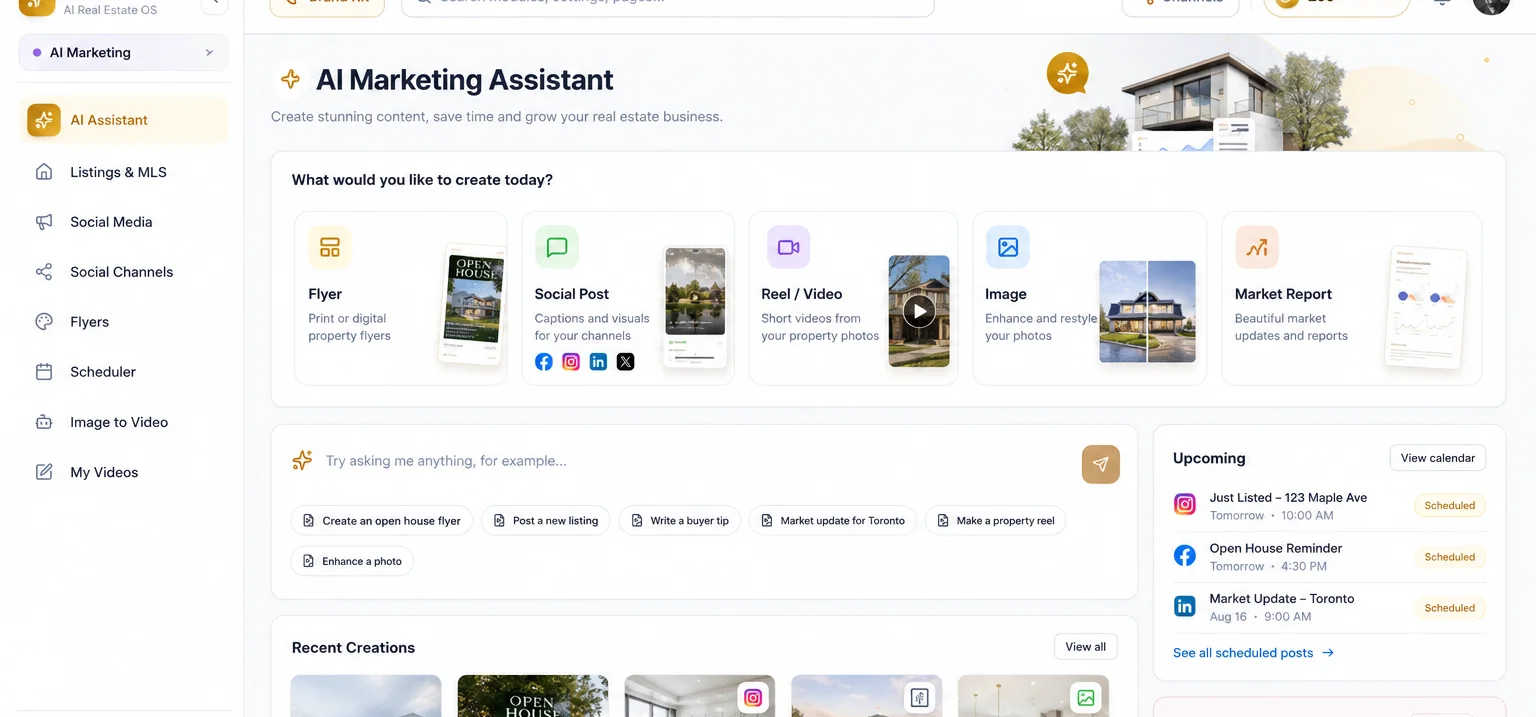The image size is (1536, 717).
Task: Click Facebook icon in Social Post card
Action: click(543, 362)
